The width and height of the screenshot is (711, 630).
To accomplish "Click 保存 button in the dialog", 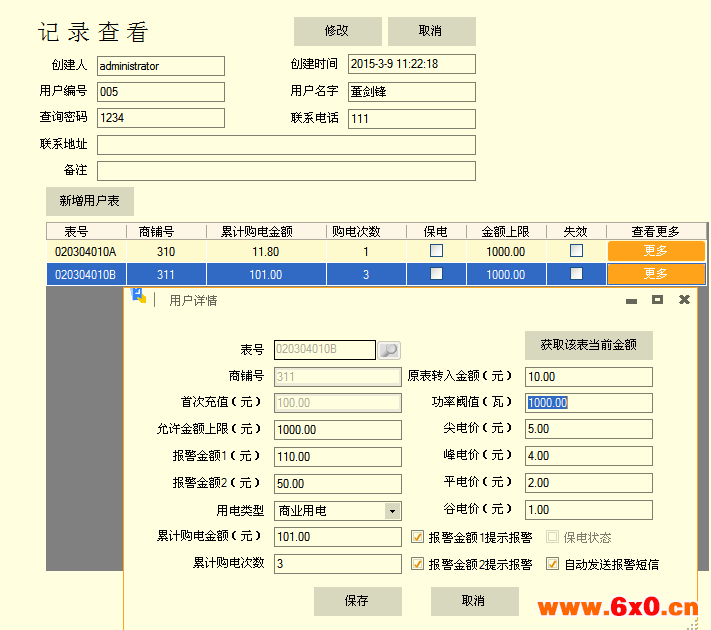I will pyautogui.click(x=357, y=601).
